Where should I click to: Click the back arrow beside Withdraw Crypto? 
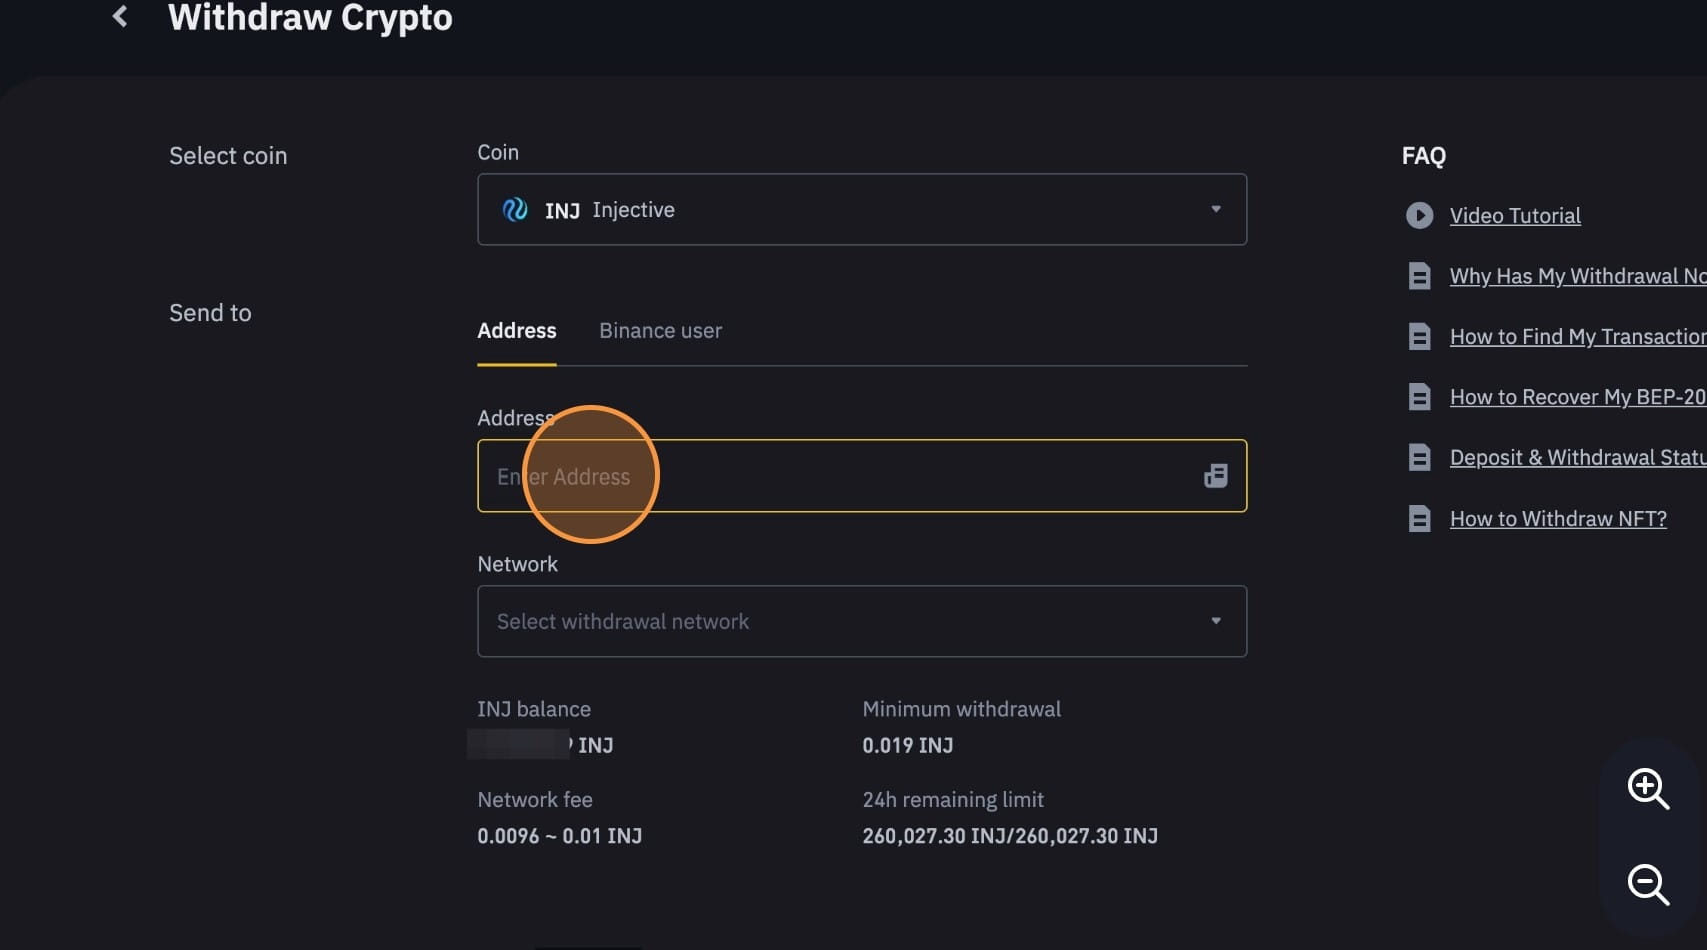pyautogui.click(x=120, y=17)
